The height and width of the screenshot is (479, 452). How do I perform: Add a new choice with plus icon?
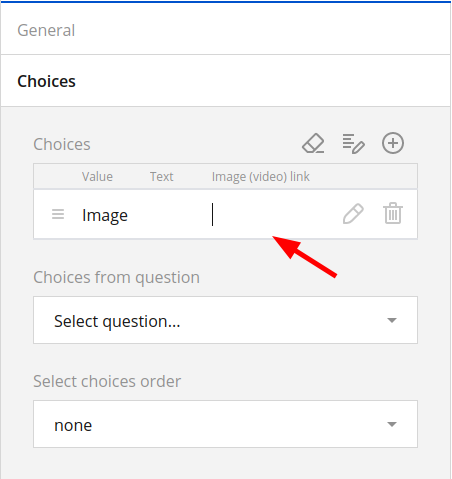click(x=393, y=143)
